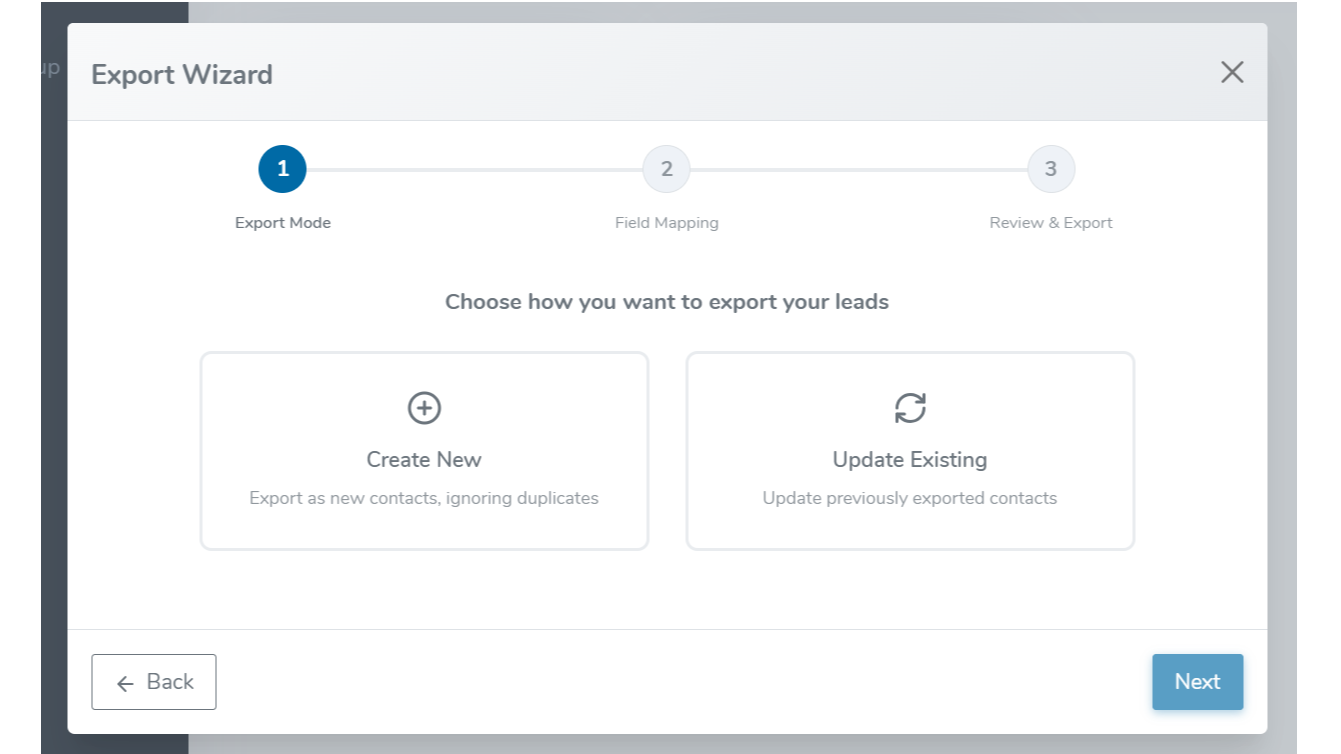The height and width of the screenshot is (754, 1341).
Task: Click step 1 Export Mode circle
Action: tap(282, 168)
